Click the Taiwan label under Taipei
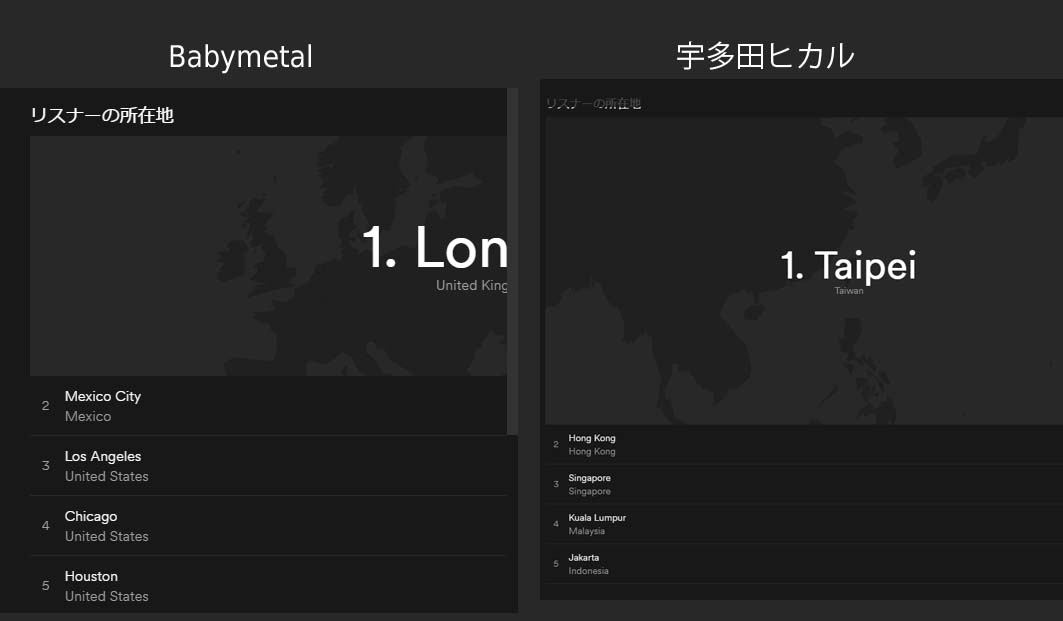The width and height of the screenshot is (1063, 621). (x=849, y=291)
